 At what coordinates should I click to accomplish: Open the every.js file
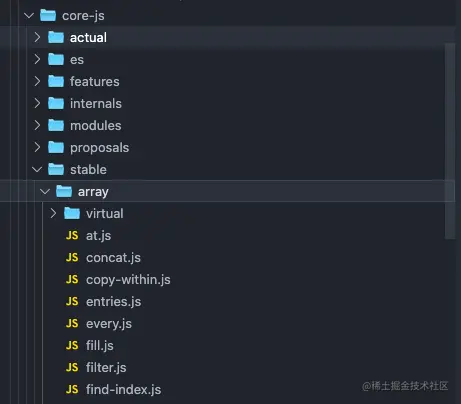109,323
